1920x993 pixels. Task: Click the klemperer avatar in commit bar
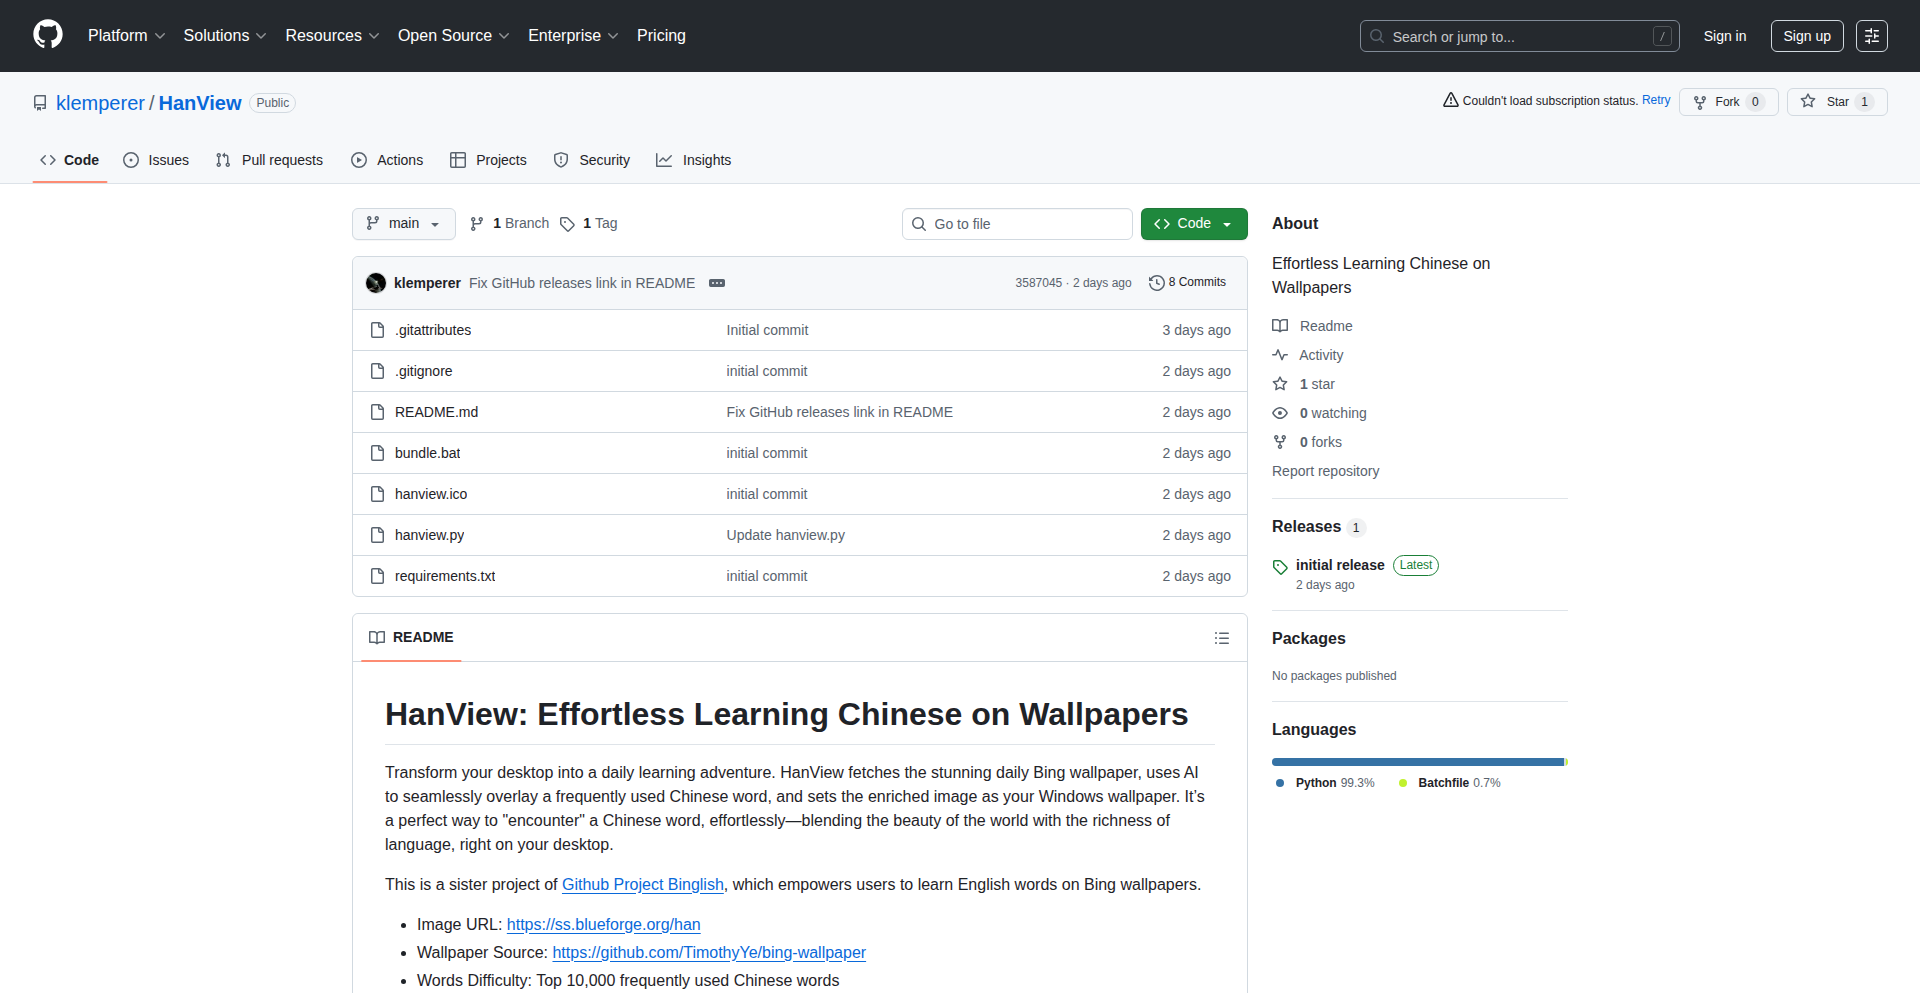point(376,283)
